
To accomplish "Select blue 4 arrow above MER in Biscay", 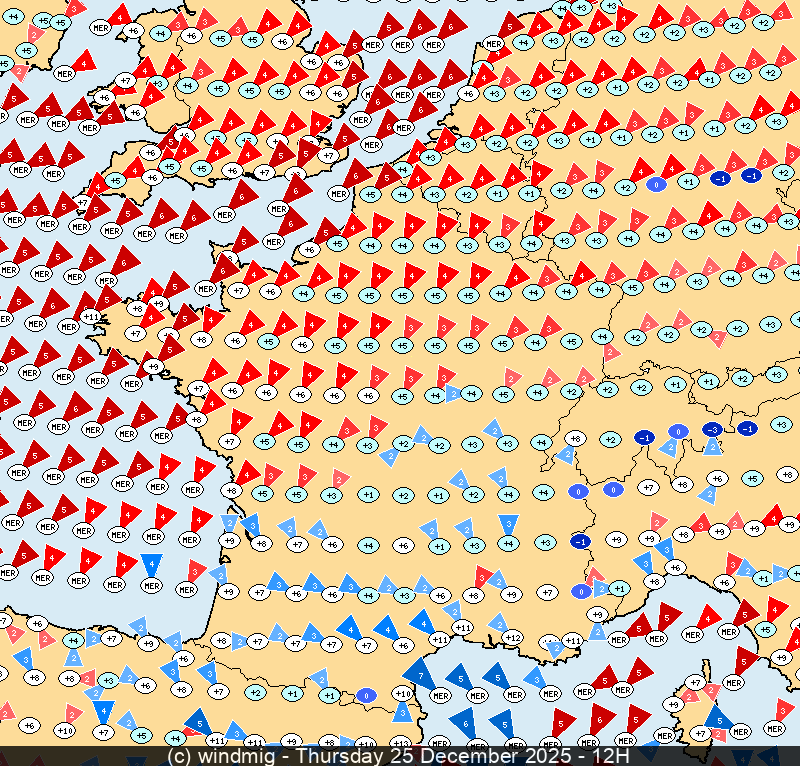I will [151, 565].
